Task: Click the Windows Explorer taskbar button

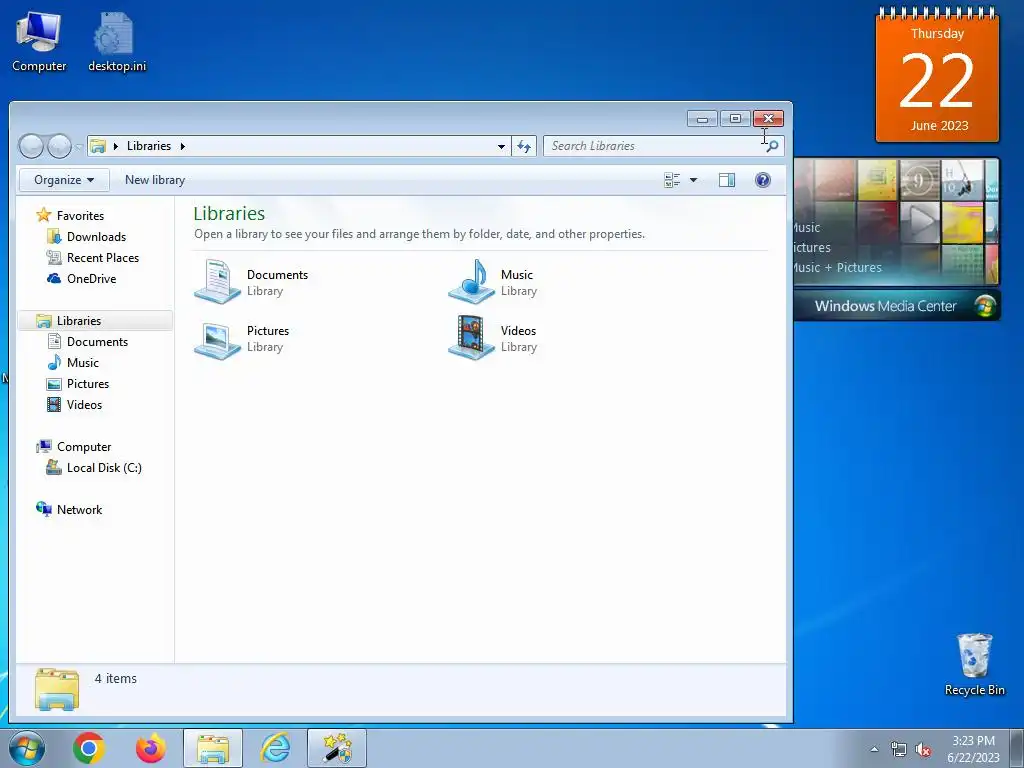Action: [x=213, y=748]
